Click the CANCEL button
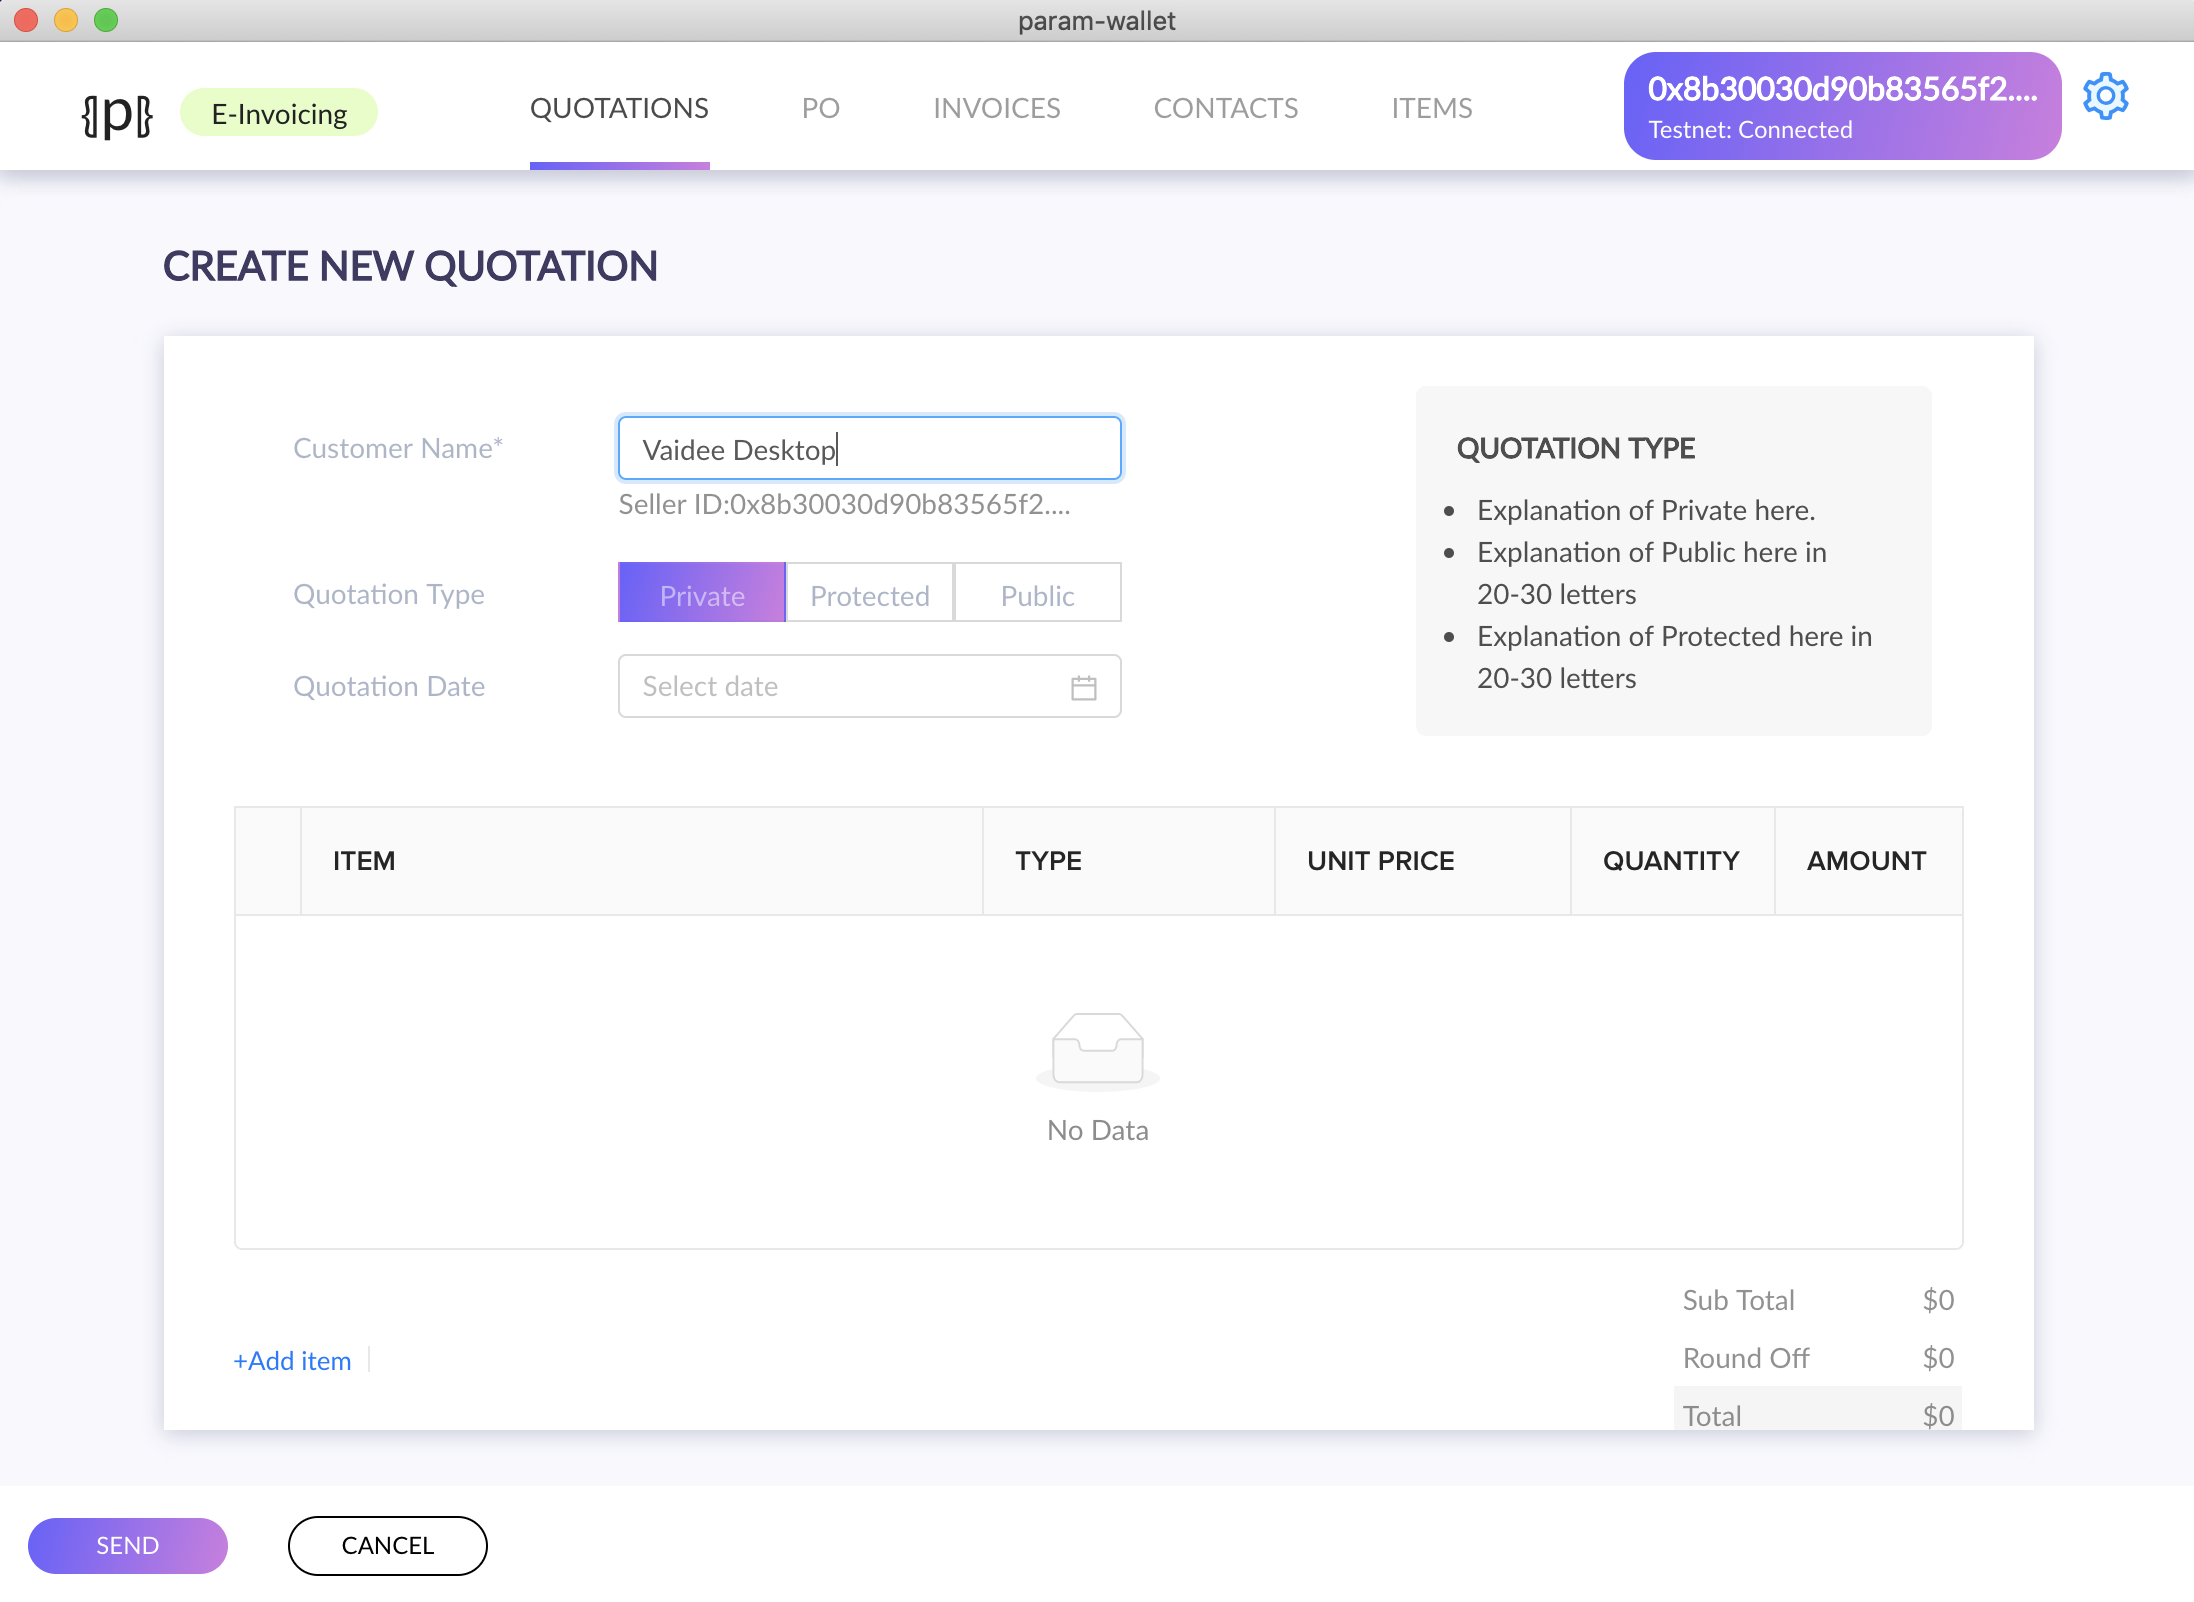This screenshot has width=2194, height=1602. [x=388, y=1546]
